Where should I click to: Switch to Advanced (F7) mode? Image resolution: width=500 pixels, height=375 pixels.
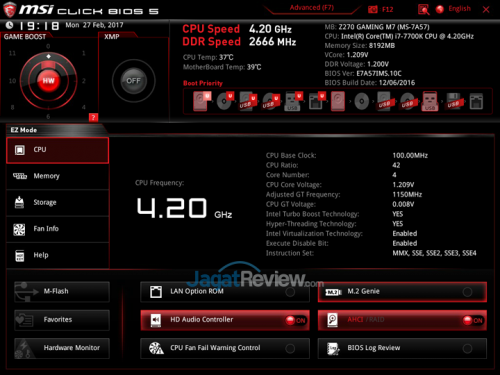tap(312, 8)
